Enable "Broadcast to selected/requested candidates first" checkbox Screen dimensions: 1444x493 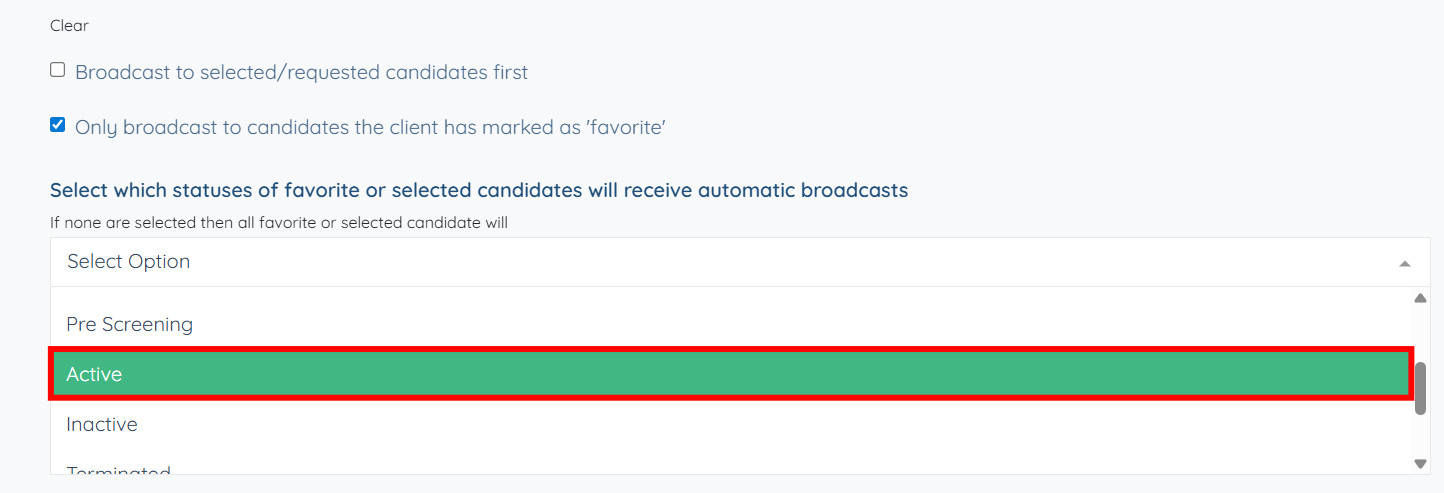coord(58,70)
